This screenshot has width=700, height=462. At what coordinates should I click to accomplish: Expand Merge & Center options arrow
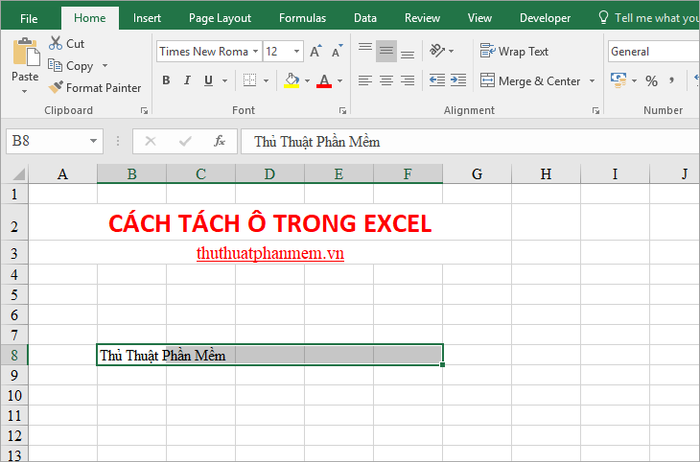tap(592, 81)
